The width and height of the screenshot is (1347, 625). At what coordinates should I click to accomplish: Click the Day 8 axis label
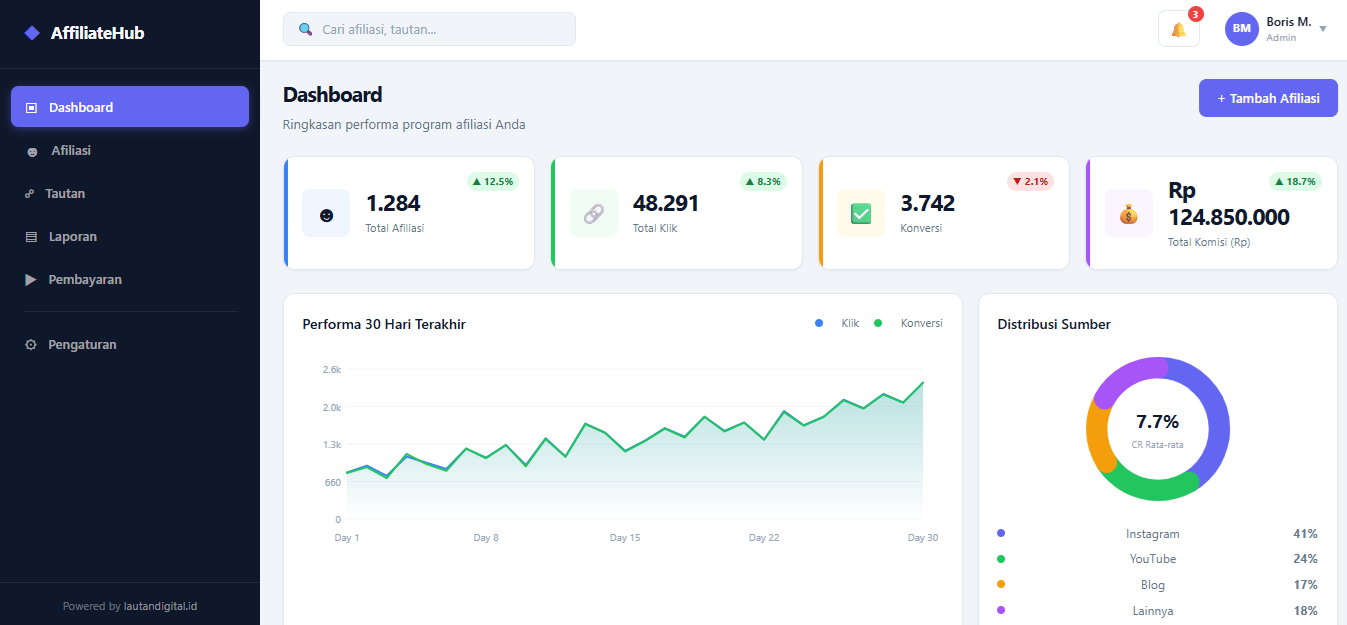click(486, 538)
